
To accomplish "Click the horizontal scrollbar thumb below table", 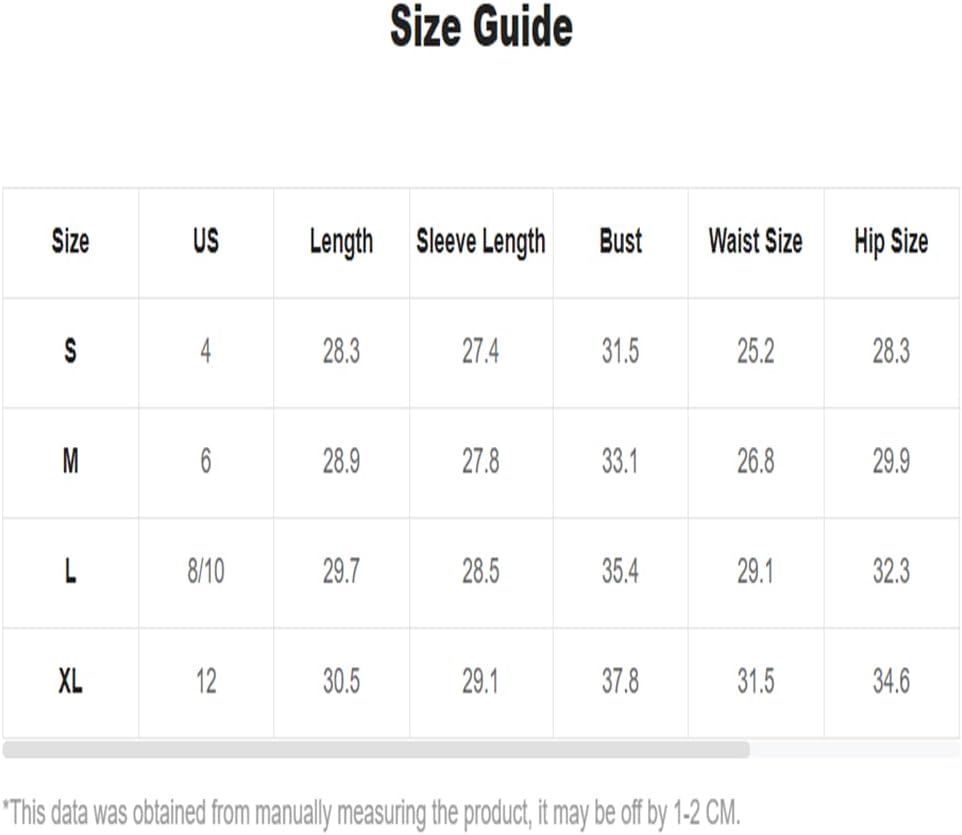I will [x=376, y=749].
